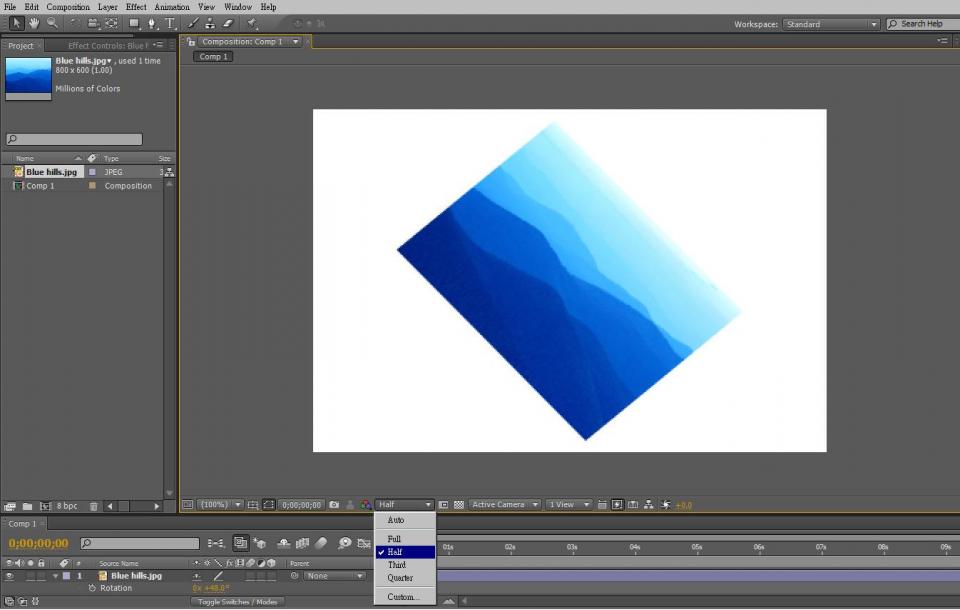Select the Horizontal Type tool
Viewport: 960px width, 610px height.
click(x=169, y=23)
